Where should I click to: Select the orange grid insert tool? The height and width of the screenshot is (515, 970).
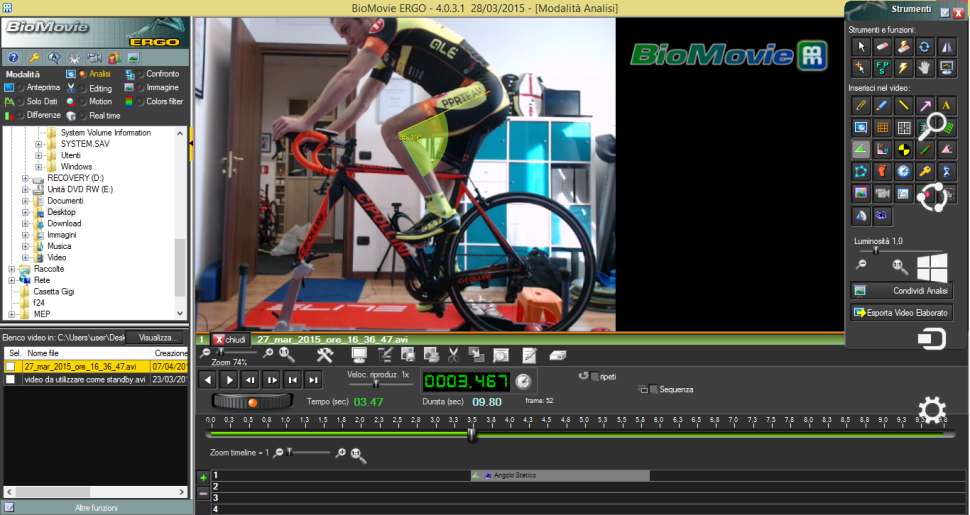[882, 128]
